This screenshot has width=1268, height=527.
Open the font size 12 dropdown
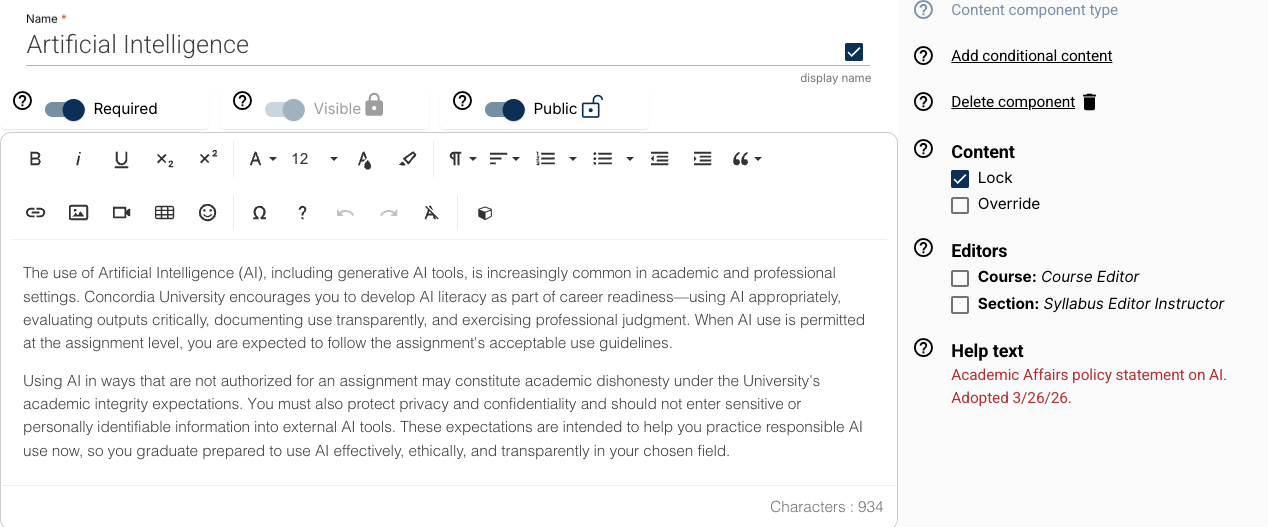(x=314, y=159)
